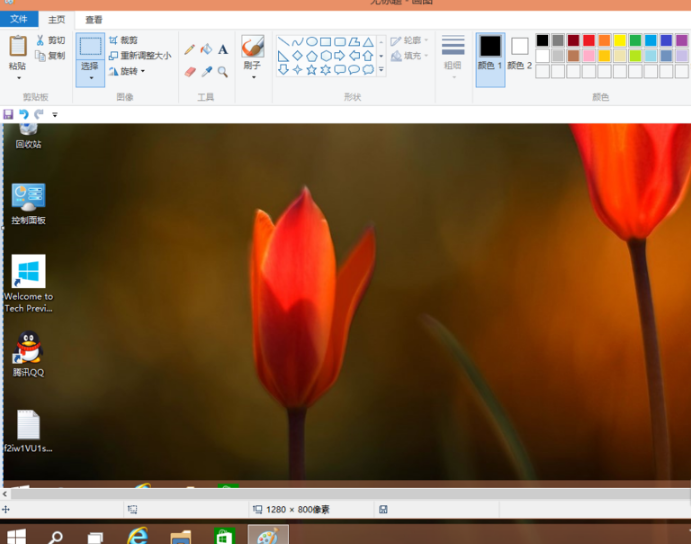Toggle 颜色 2 (Color 2) as active color
This screenshot has height=544, width=691.
click(520, 58)
